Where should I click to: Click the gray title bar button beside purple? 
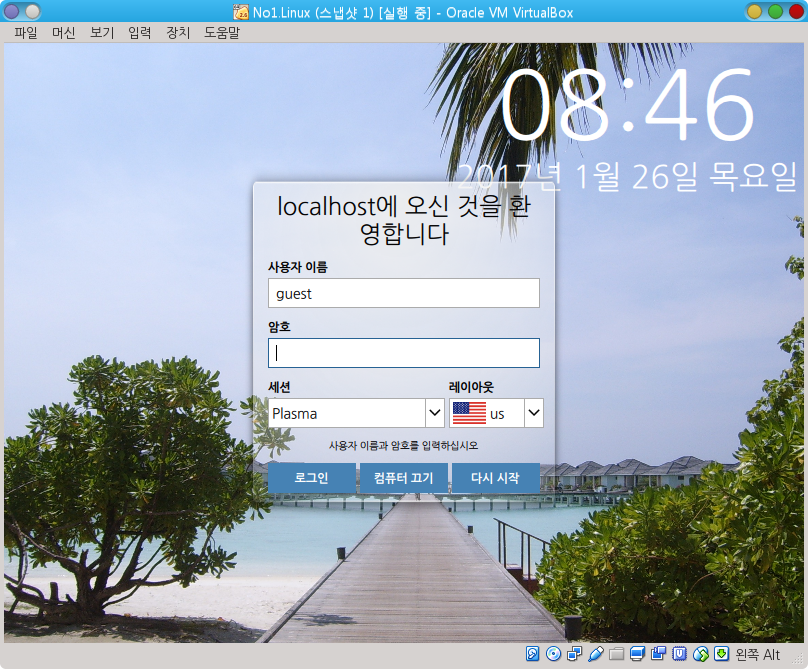coord(32,11)
